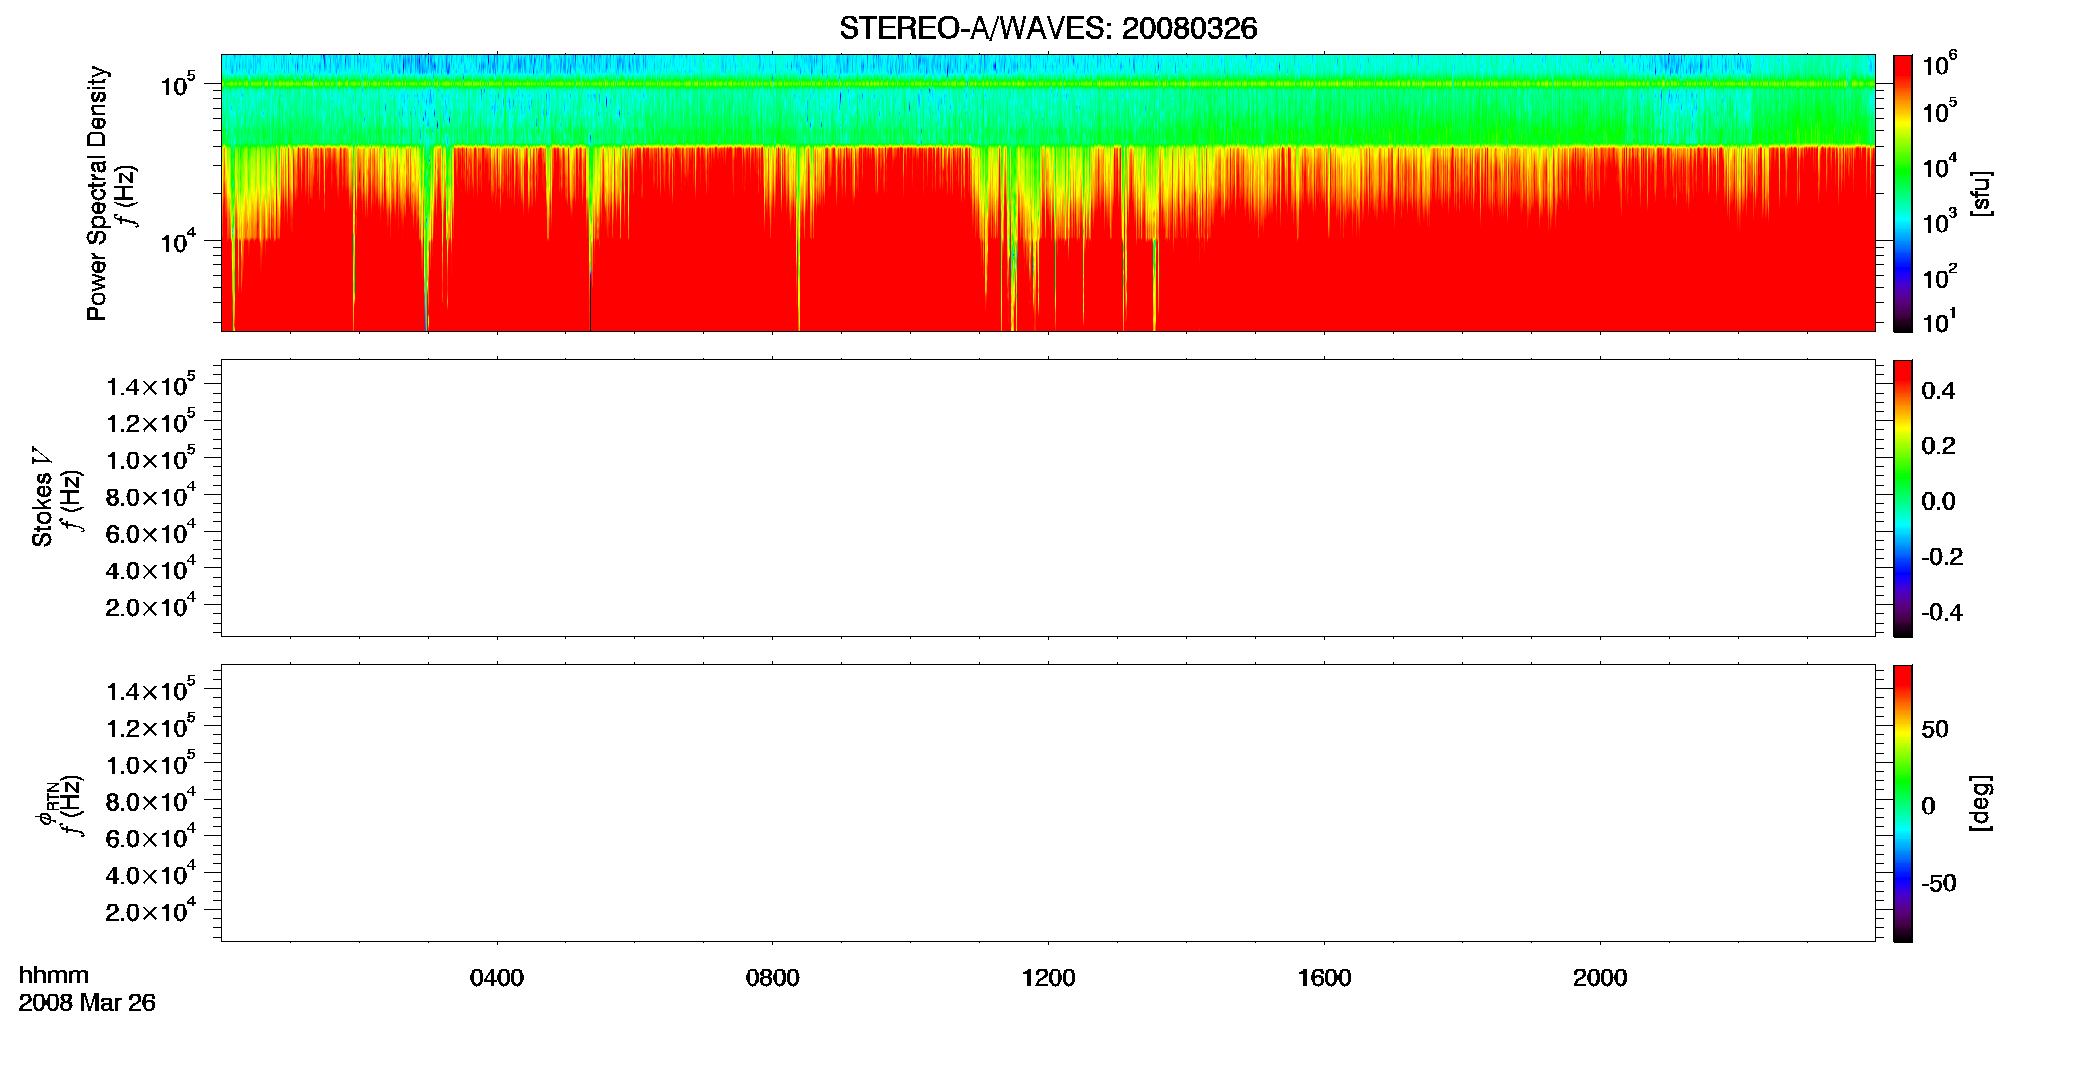This screenshot has width=2096, height=1080.
Task: Click the empty Stokes V plot panel
Action: (1048, 498)
